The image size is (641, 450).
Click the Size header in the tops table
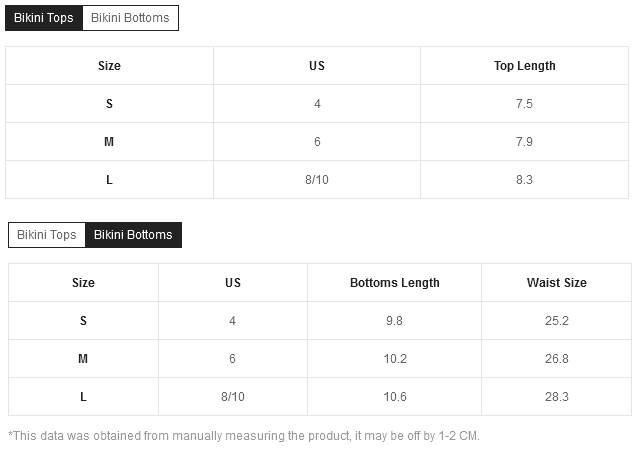(x=109, y=66)
